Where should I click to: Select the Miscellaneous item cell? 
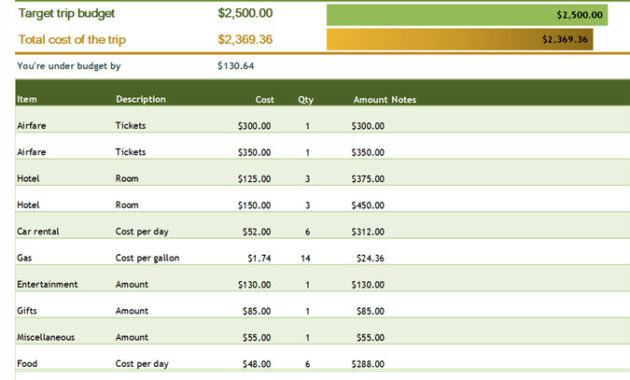pyautogui.click(x=46, y=337)
